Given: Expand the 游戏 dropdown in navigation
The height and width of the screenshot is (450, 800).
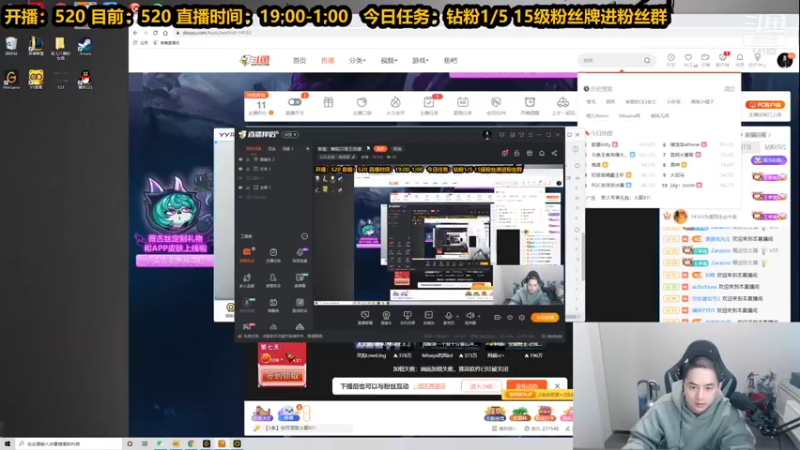Looking at the screenshot, I should (420, 60).
